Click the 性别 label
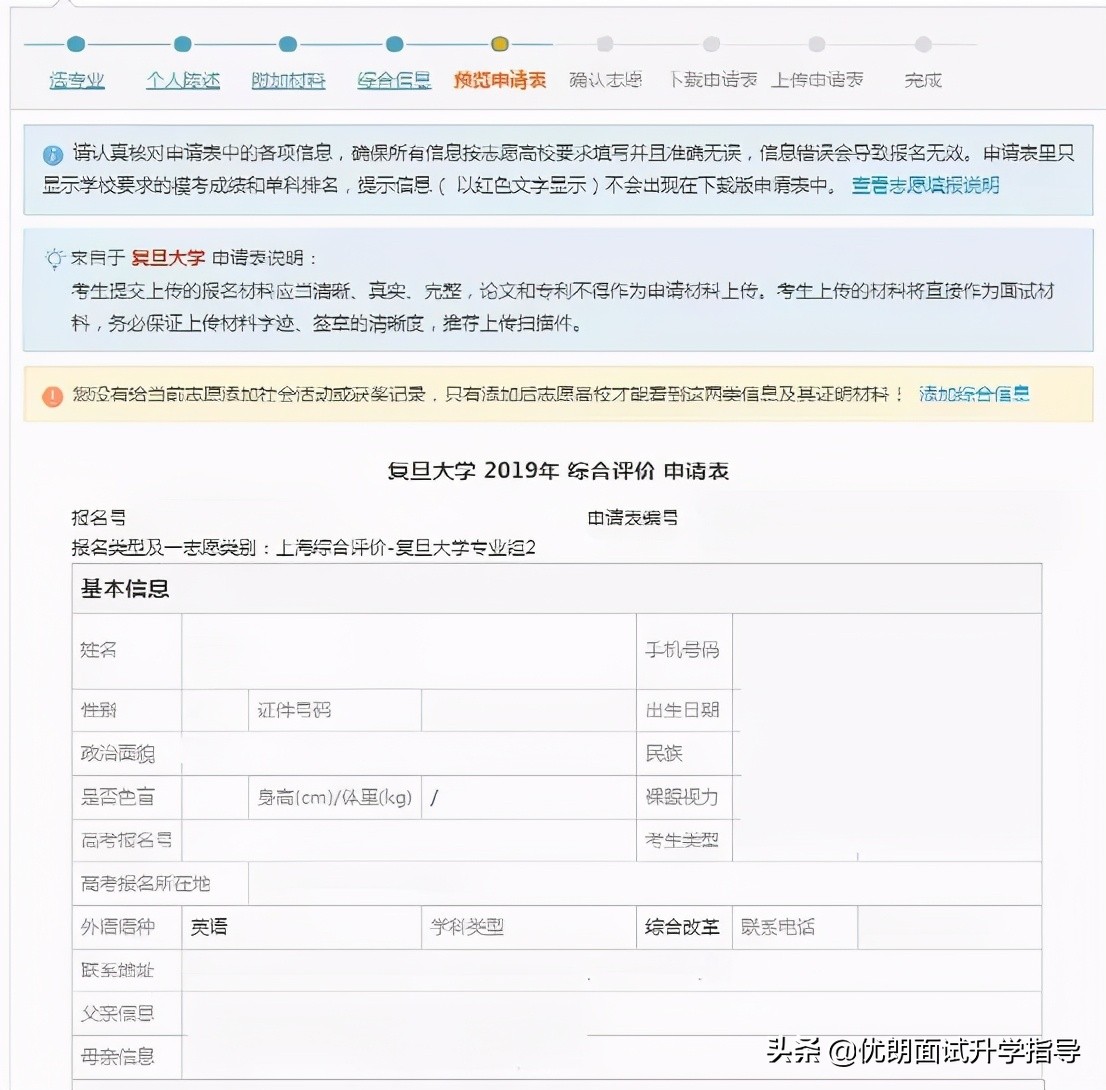The height and width of the screenshot is (1090, 1106). 99,710
